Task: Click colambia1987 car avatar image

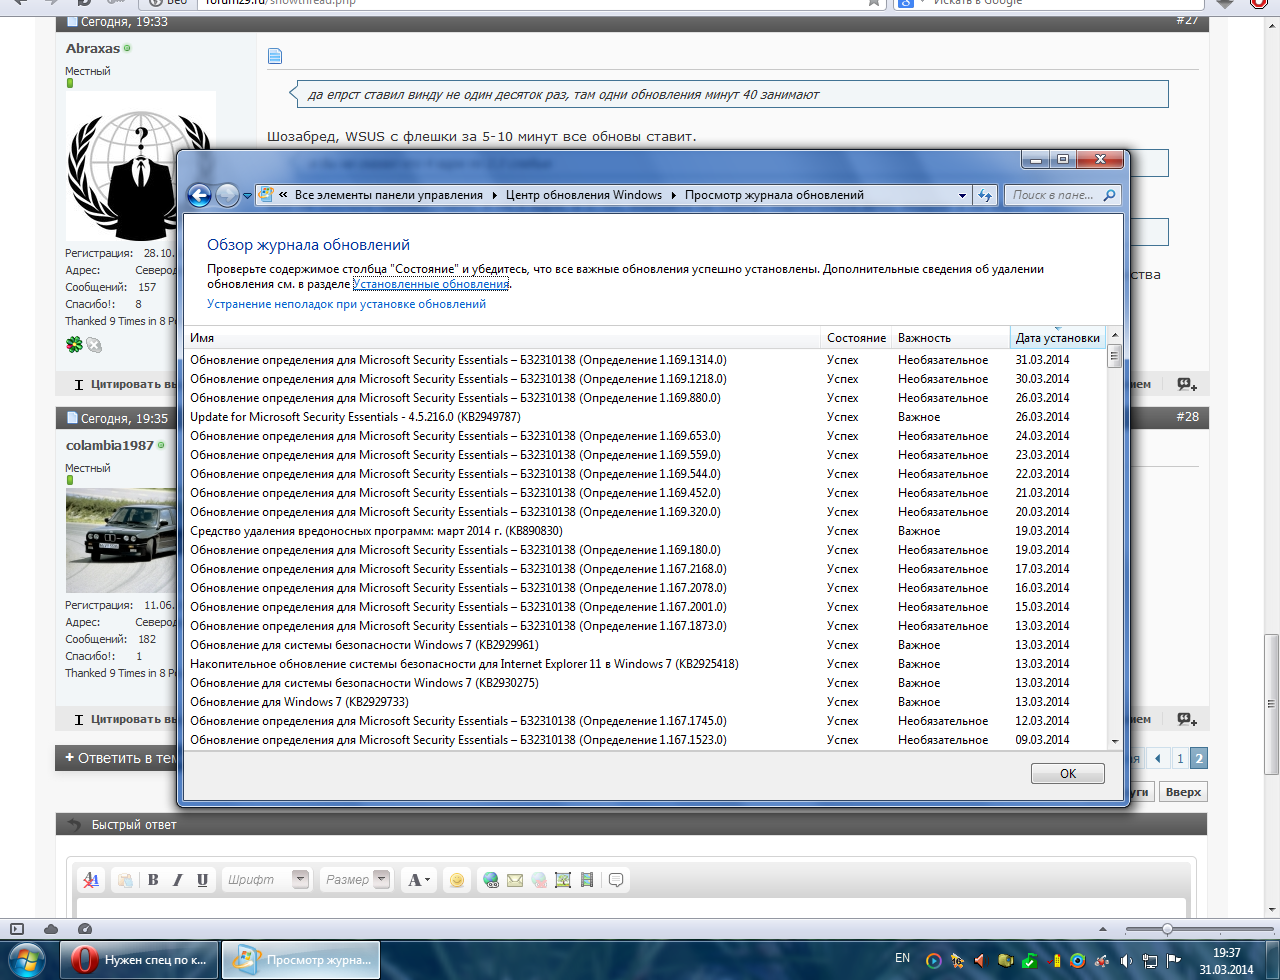Action: point(121,541)
